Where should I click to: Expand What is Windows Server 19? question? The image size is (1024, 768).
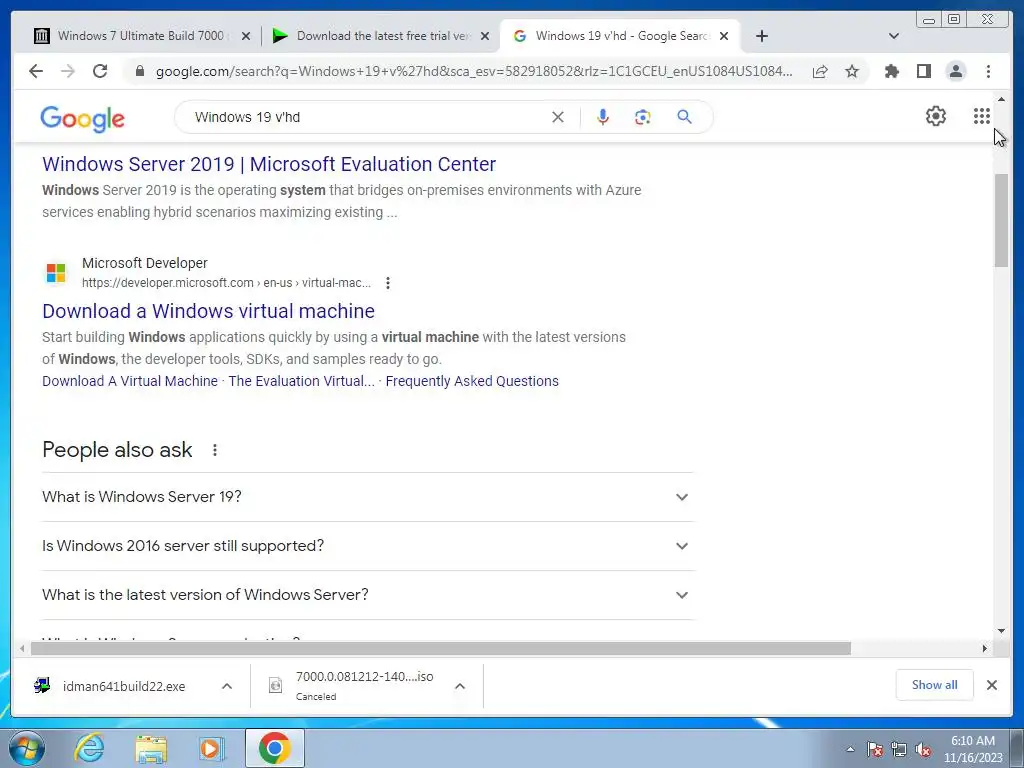tap(368, 497)
